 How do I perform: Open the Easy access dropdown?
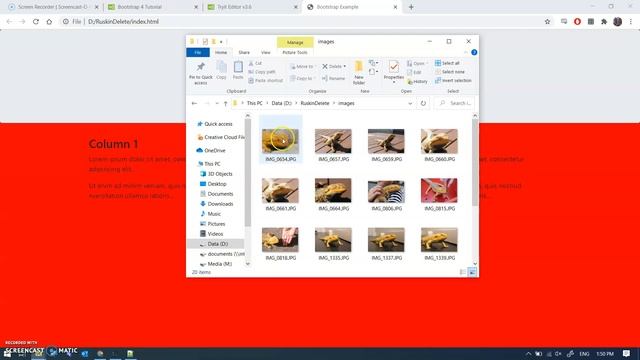click(373, 72)
